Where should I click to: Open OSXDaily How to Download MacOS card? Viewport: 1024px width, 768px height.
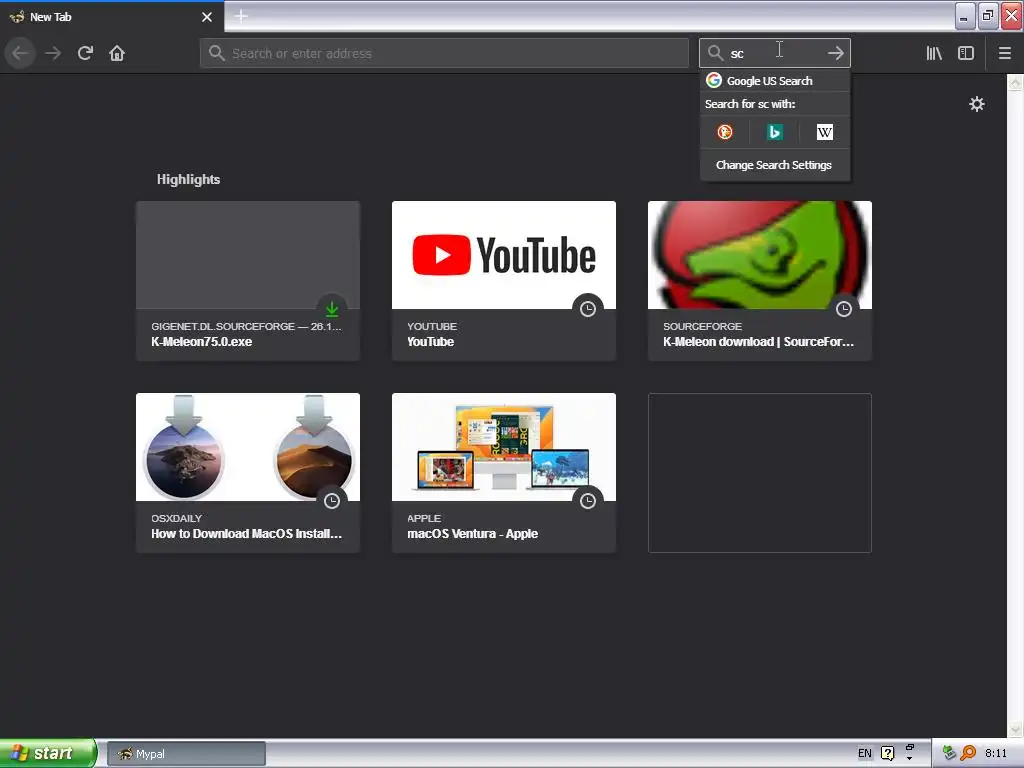248,473
